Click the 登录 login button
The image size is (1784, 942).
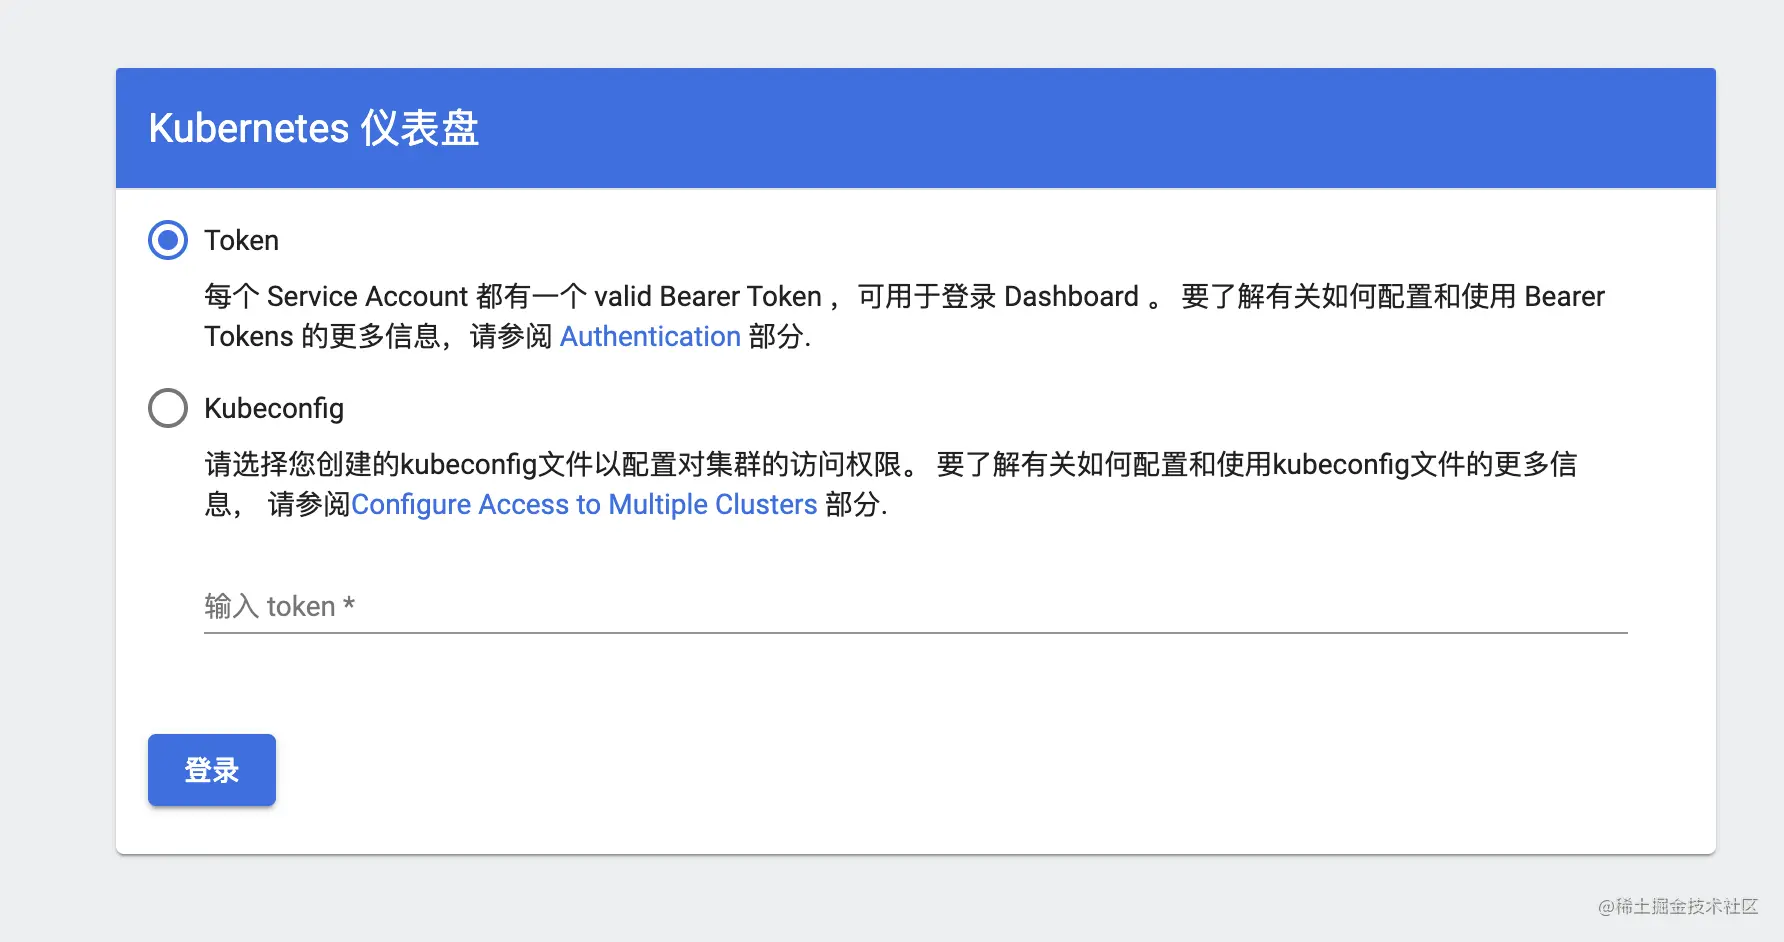212,770
